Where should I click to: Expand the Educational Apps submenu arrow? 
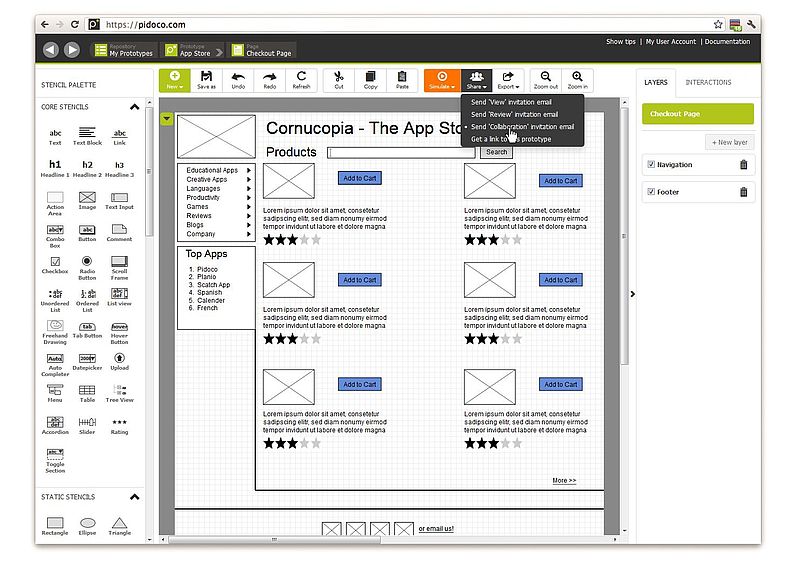pos(248,170)
